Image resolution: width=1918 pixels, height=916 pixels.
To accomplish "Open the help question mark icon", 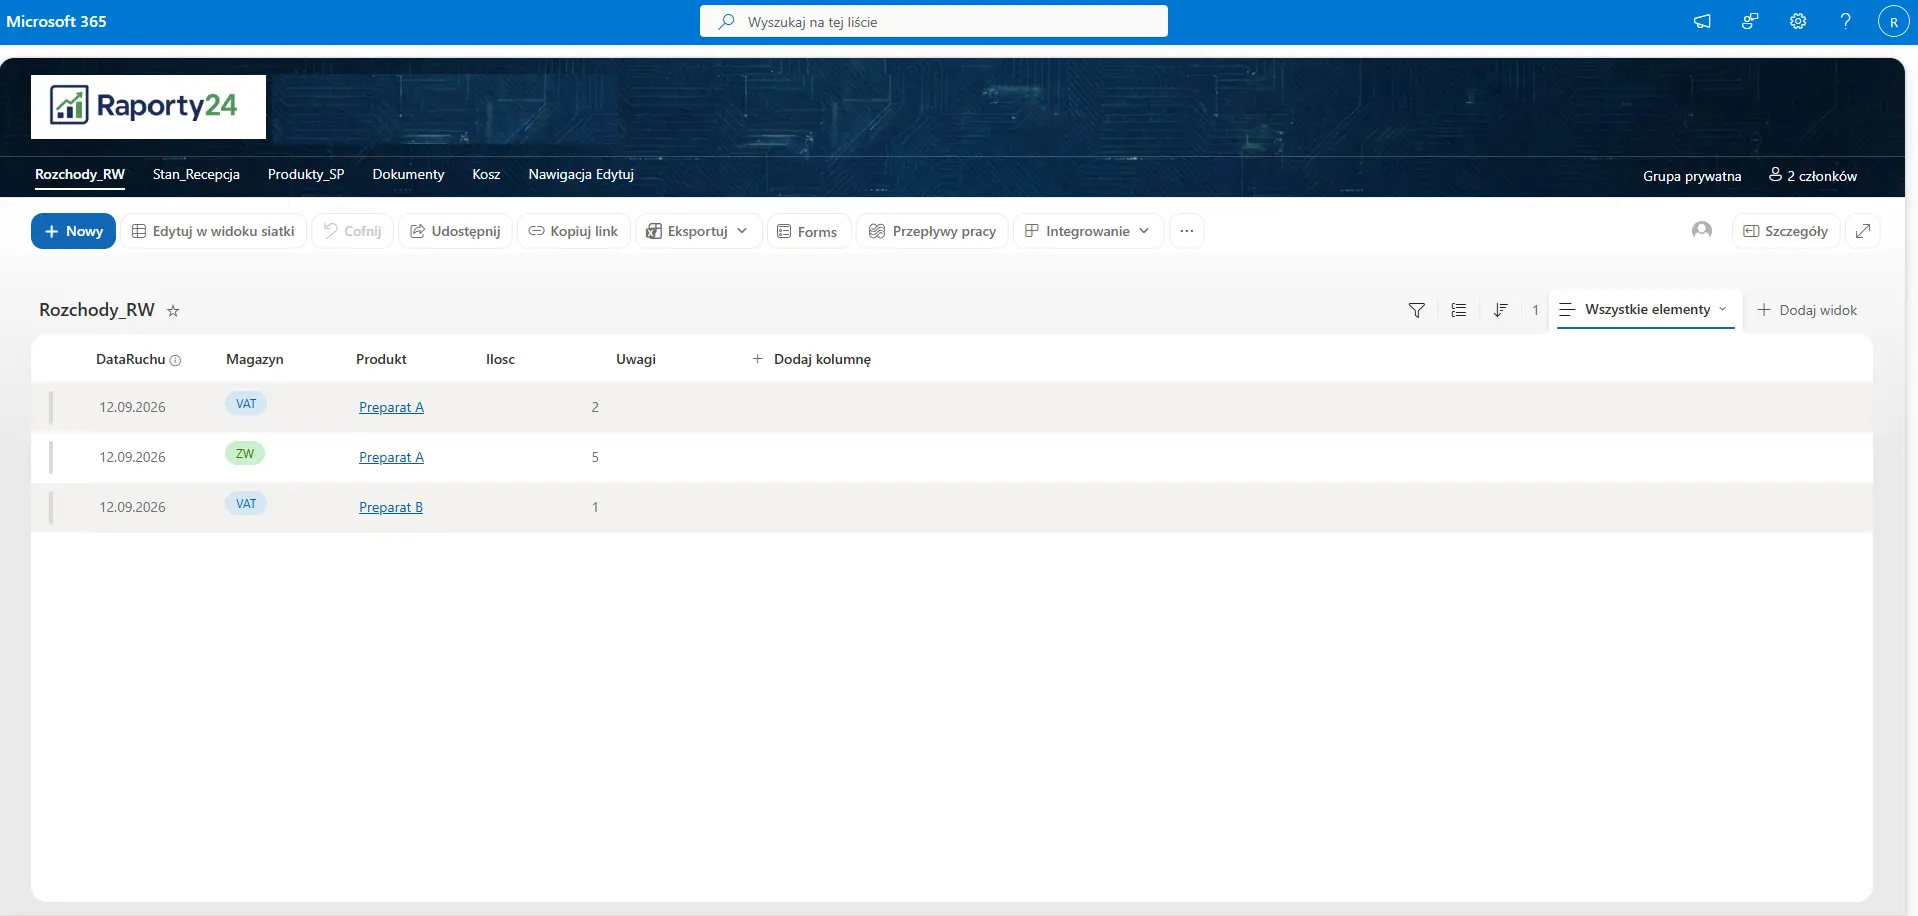I will (1846, 21).
